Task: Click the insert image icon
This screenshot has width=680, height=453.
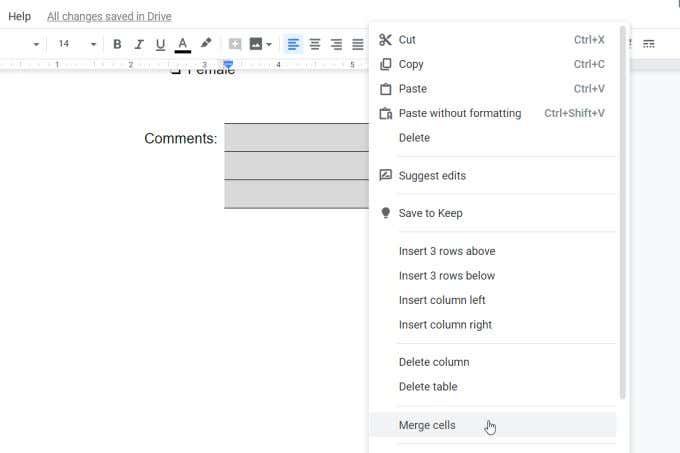Action: pos(255,44)
